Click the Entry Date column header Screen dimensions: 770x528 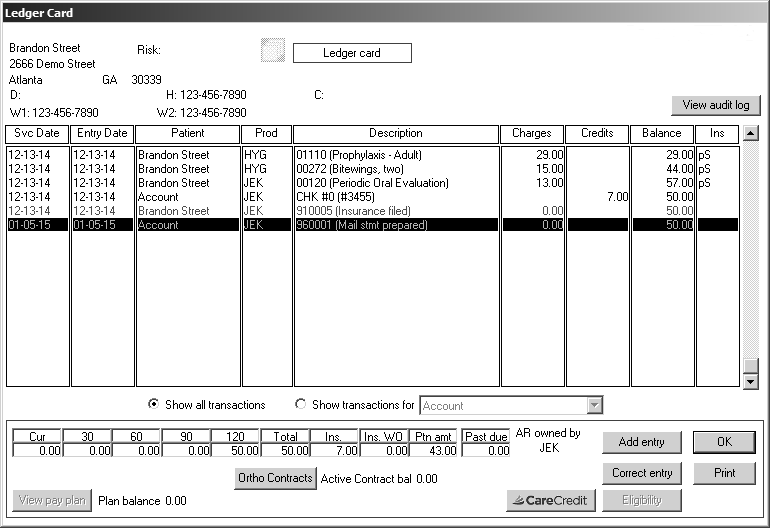[x=102, y=134]
